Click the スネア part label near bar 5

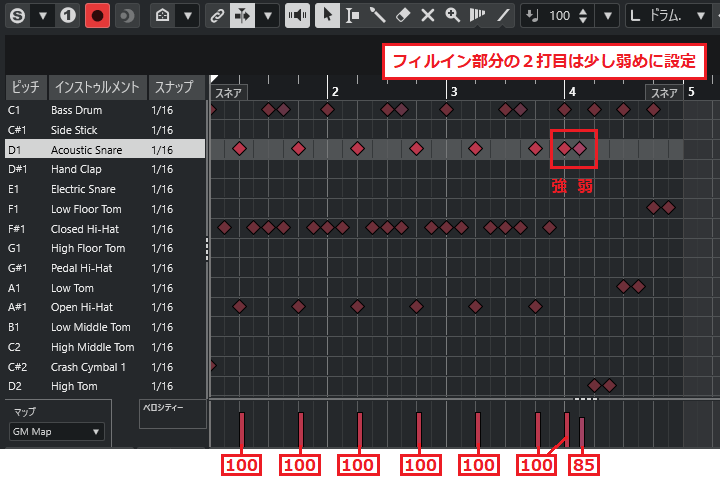click(664, 93)
